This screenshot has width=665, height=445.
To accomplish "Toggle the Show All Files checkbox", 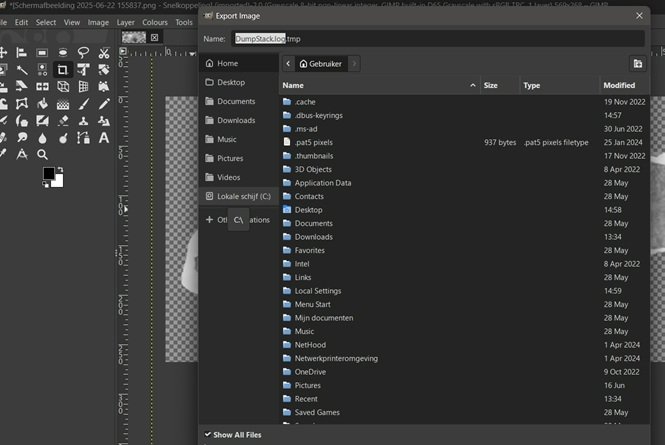I will click(209, 435).
